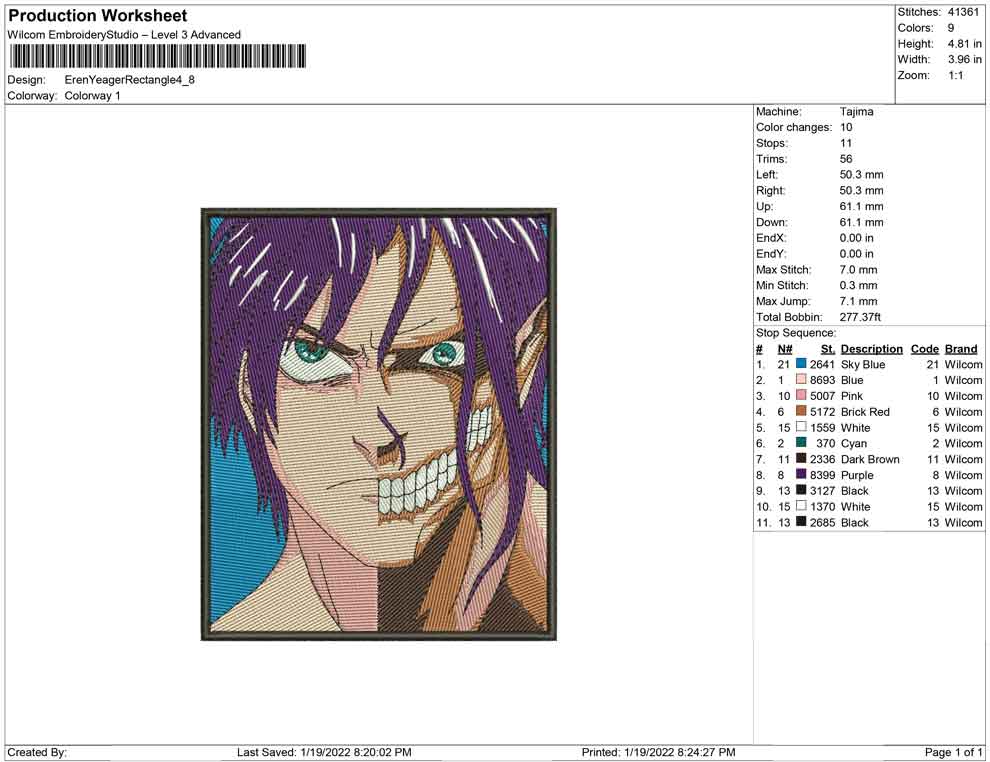The height and width of the screenshot is (762, 990).
Task: Click the Max Jump value '7.1 mm'
Action: 859,301
